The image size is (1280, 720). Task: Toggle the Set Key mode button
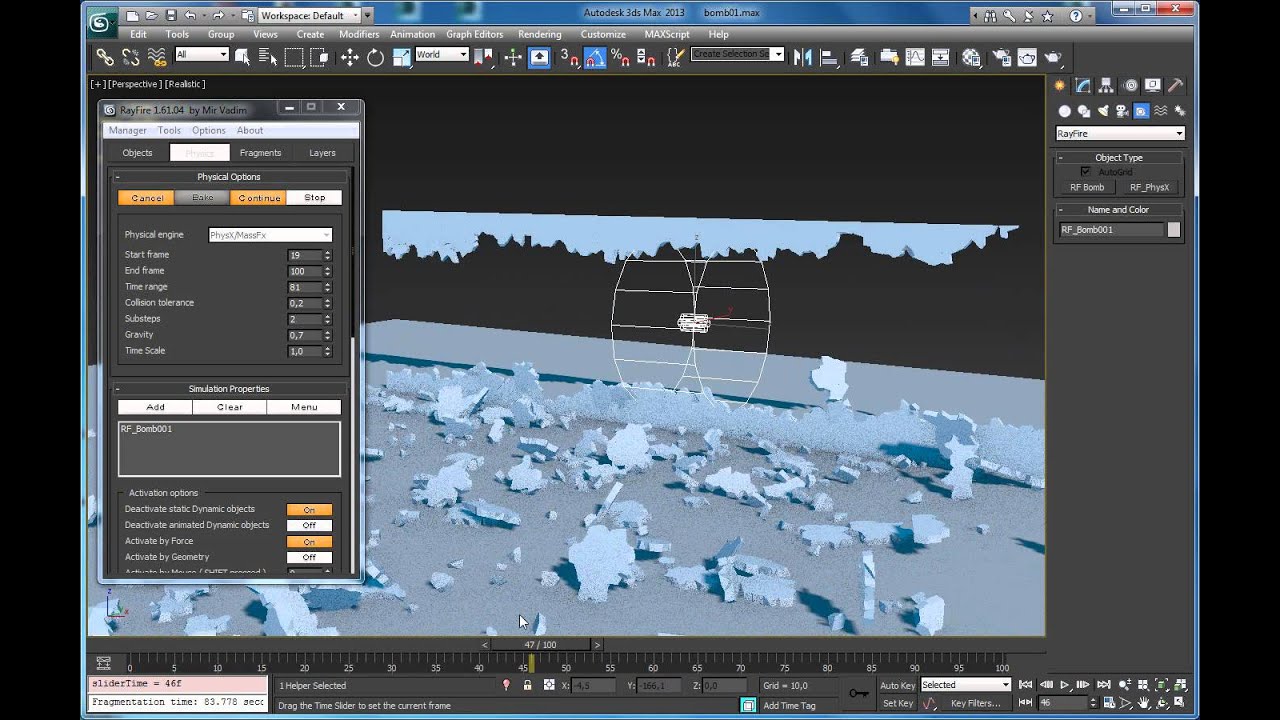coord(897,704)
